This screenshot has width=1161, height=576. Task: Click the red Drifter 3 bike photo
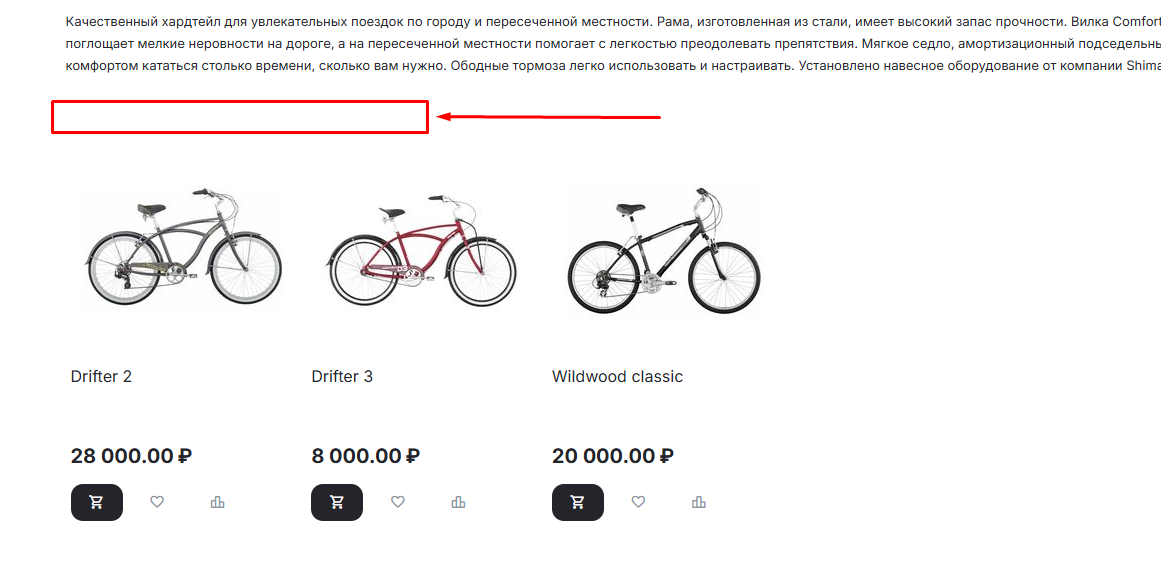coord(425,252)
